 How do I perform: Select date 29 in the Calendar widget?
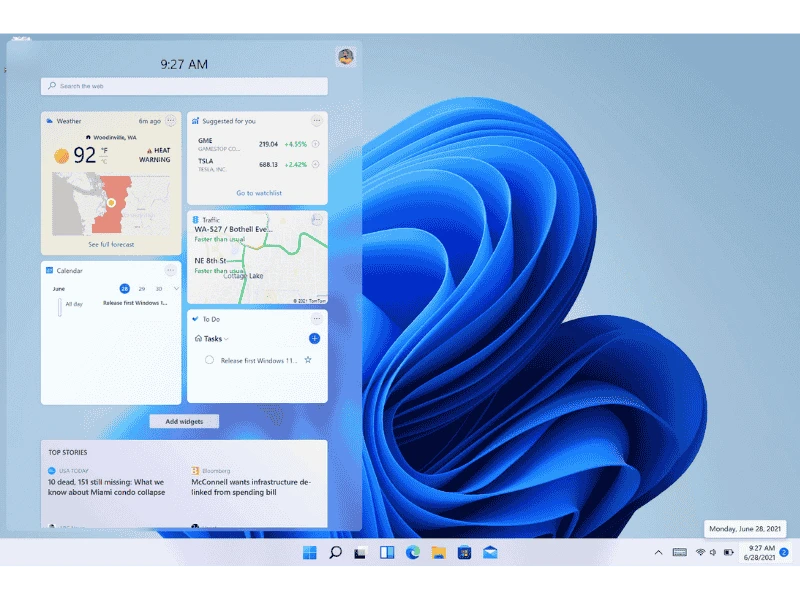tap(142, 289)
